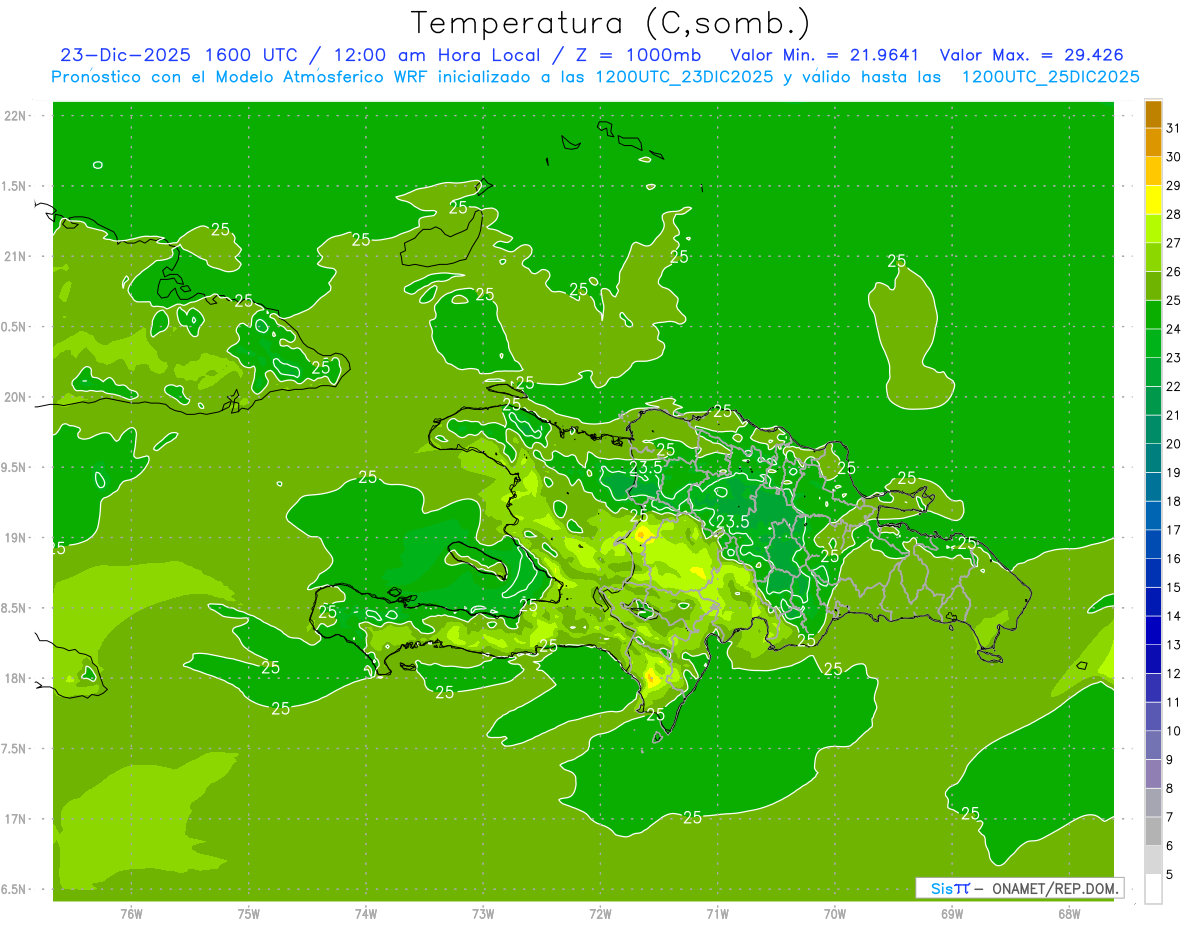The width and height of the screenshot is (1200, 927).
Task: Pick the yellow swatch between legend 28 and 29
Action: [x=1153, y=200]
